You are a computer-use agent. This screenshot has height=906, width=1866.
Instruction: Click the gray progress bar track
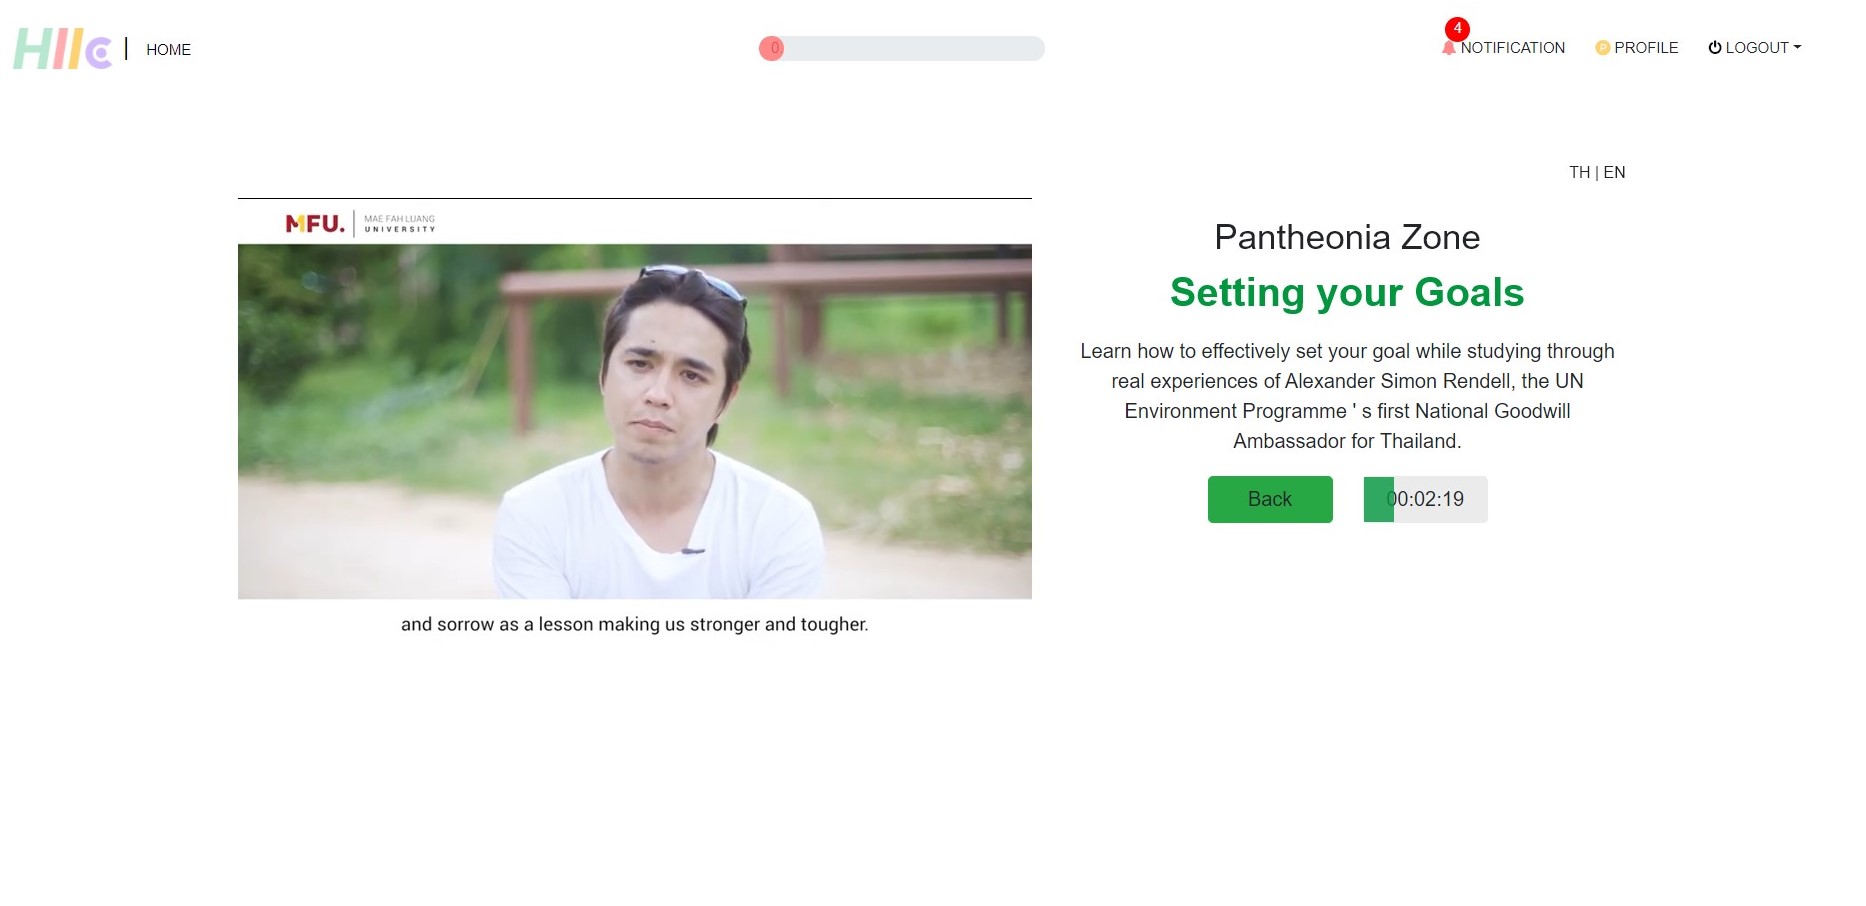click(915, 48)
